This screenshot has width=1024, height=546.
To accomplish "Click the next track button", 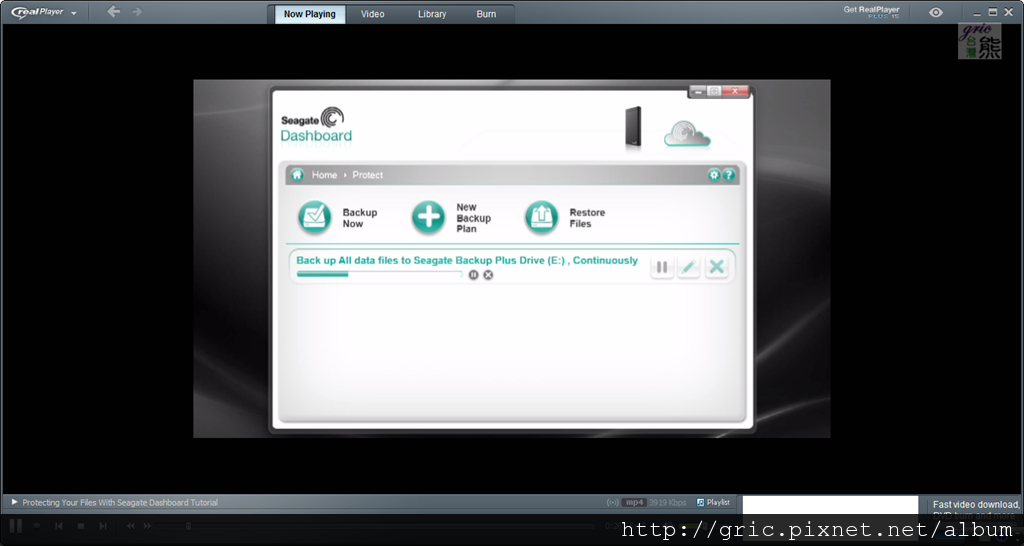I will (103, 526).
